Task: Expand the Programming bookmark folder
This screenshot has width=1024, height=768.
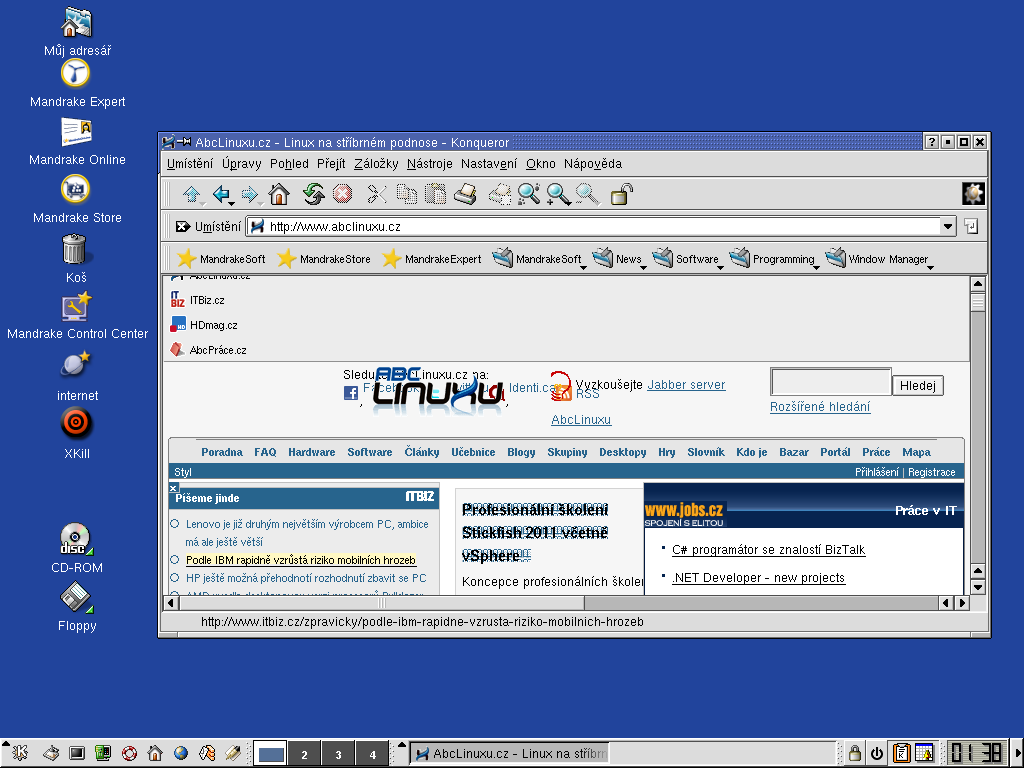Action: tap(774, 259)
